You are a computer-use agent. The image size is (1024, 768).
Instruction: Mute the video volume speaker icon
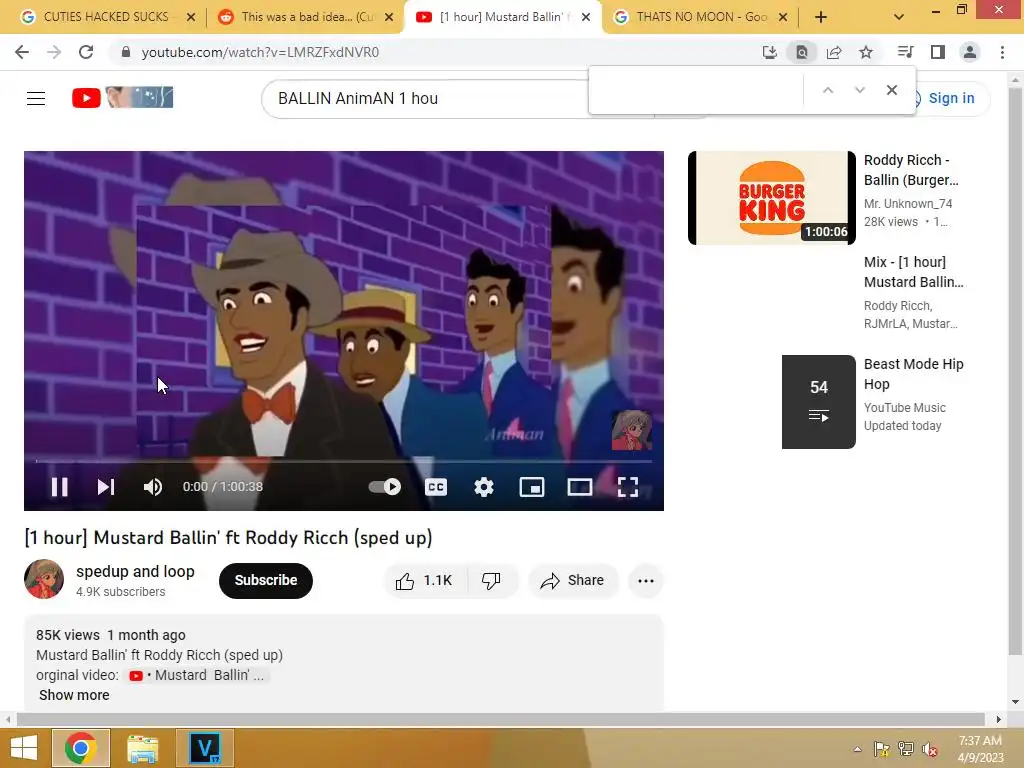(x=153, y=487)
